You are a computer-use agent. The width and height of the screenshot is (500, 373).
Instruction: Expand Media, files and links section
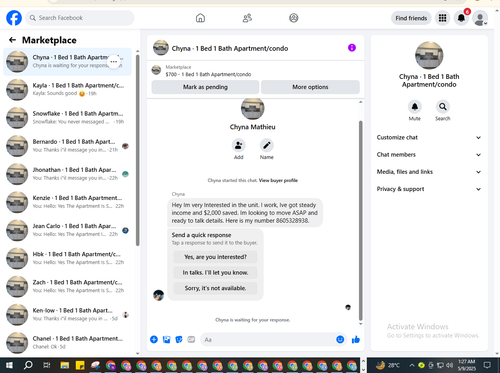429,172
